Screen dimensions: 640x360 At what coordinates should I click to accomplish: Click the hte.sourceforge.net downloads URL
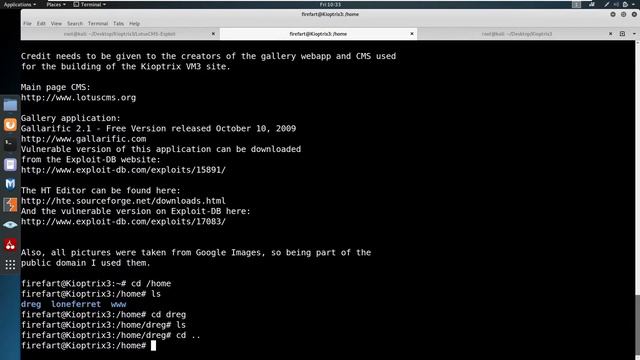(x=123, y=201)
